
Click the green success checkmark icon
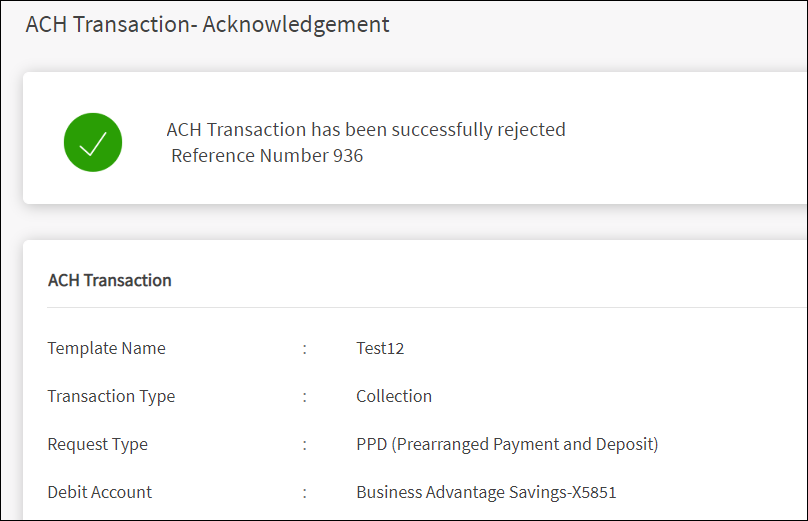pyautogui.click(x=93, y=142)
